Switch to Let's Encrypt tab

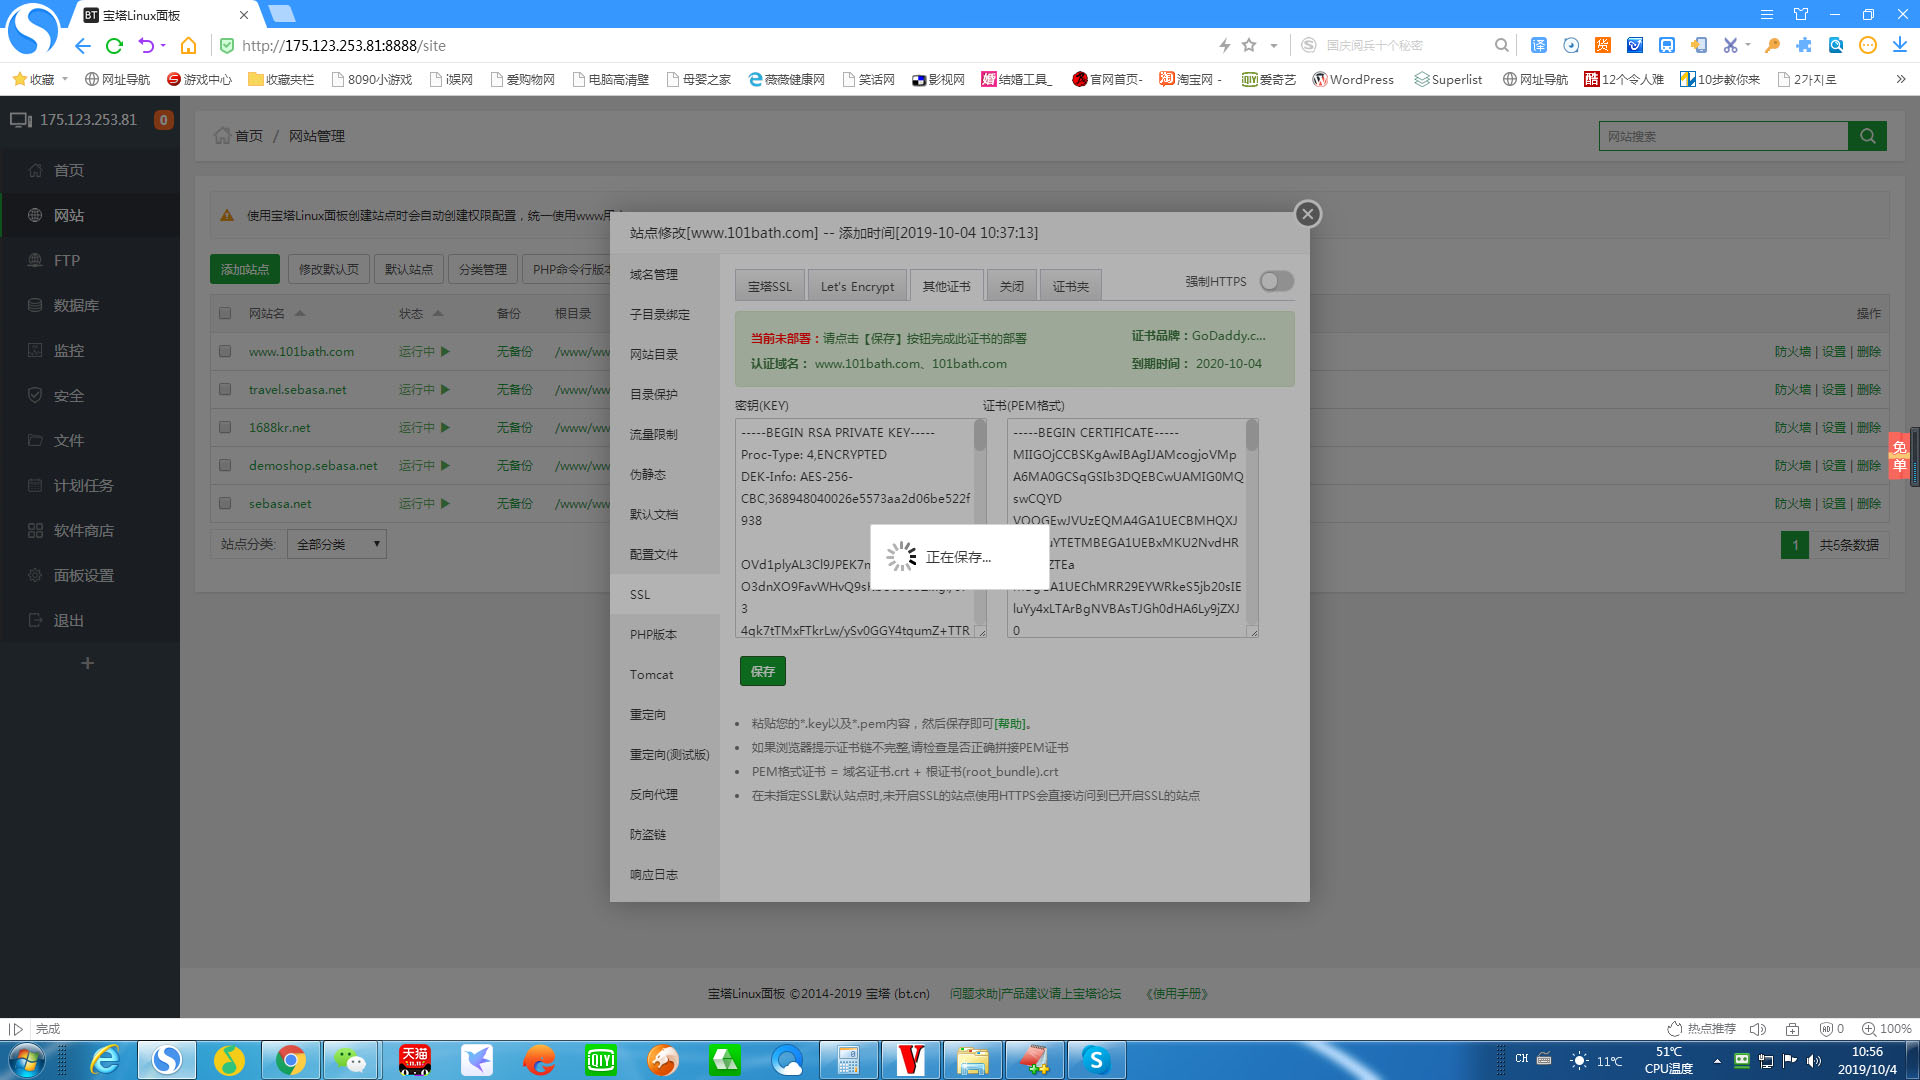coord(857,286)
